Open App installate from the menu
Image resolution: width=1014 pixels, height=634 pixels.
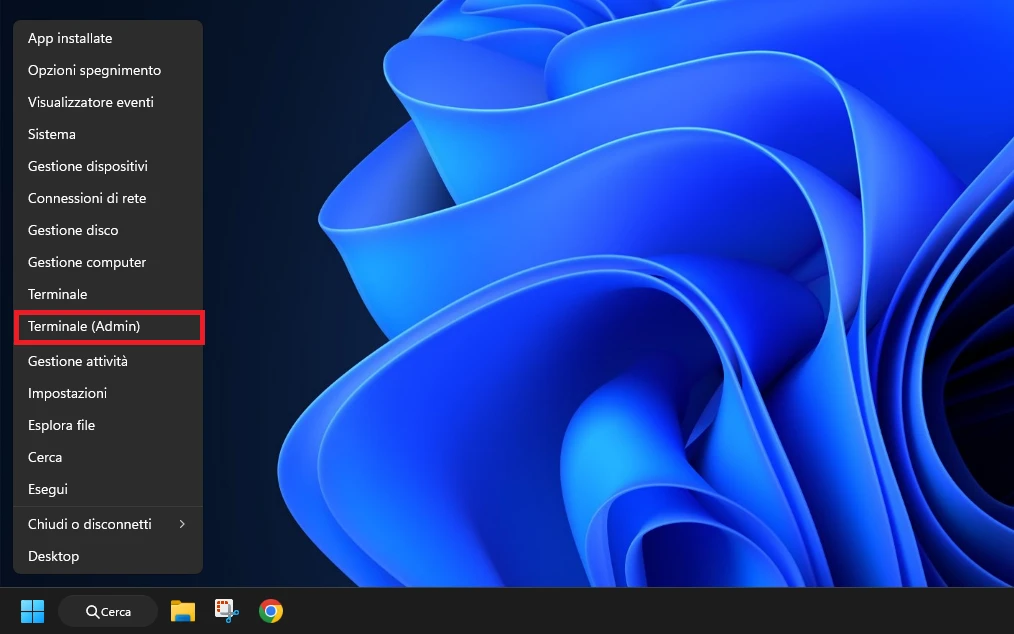point(108,38)
